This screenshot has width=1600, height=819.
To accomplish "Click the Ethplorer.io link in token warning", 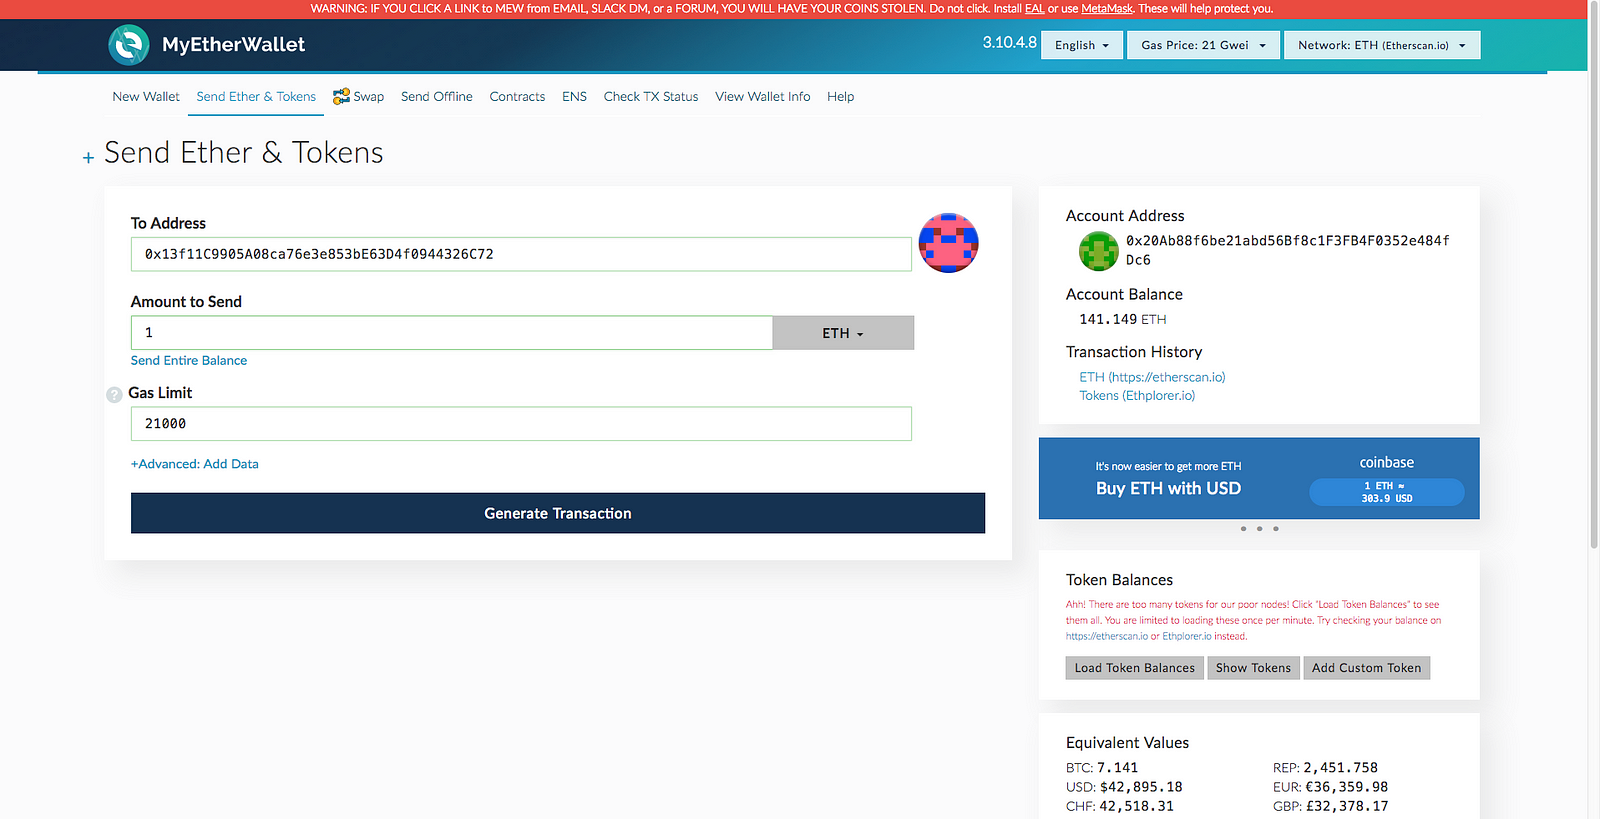I will click(x=1187, y=637).
